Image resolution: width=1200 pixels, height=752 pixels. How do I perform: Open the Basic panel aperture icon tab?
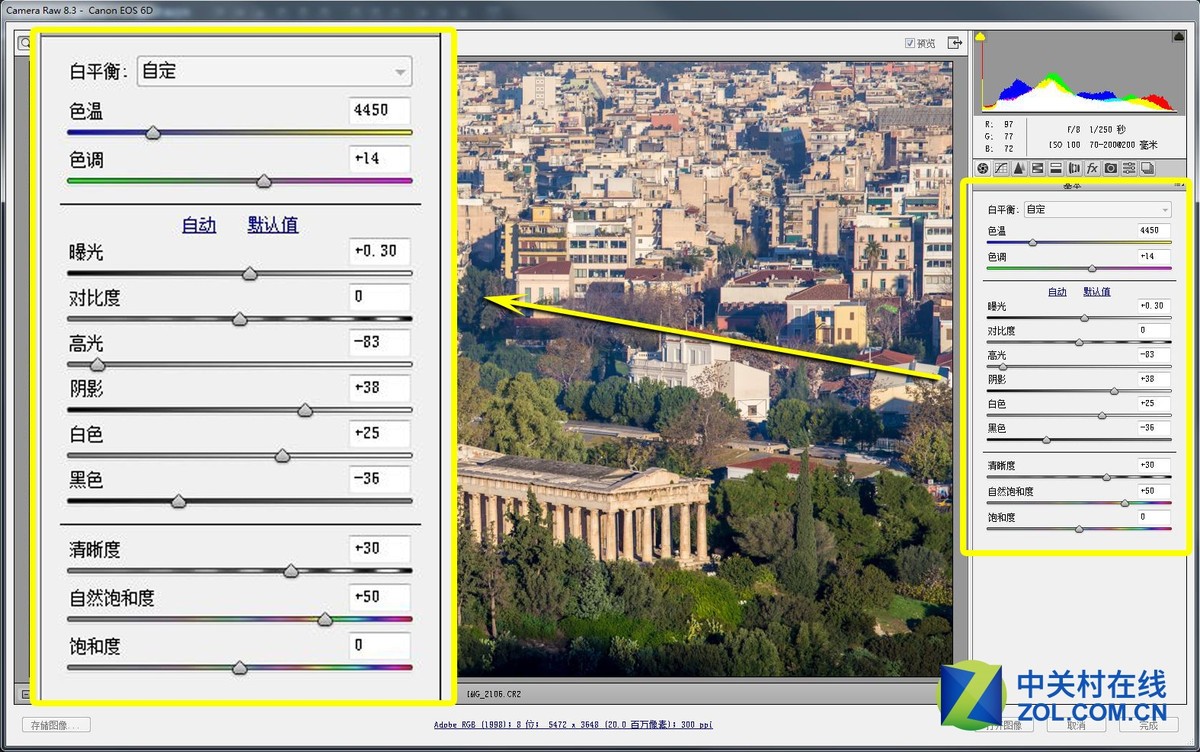pyautogui.click(x=982, y=168)
